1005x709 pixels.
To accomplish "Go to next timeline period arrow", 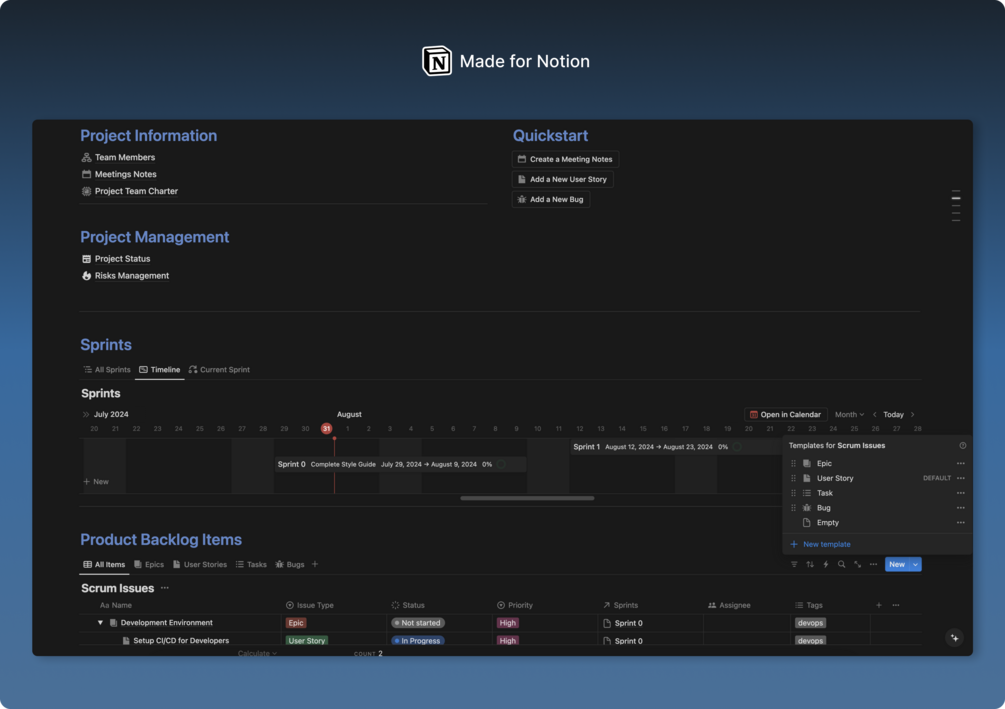I will (913, 415).
